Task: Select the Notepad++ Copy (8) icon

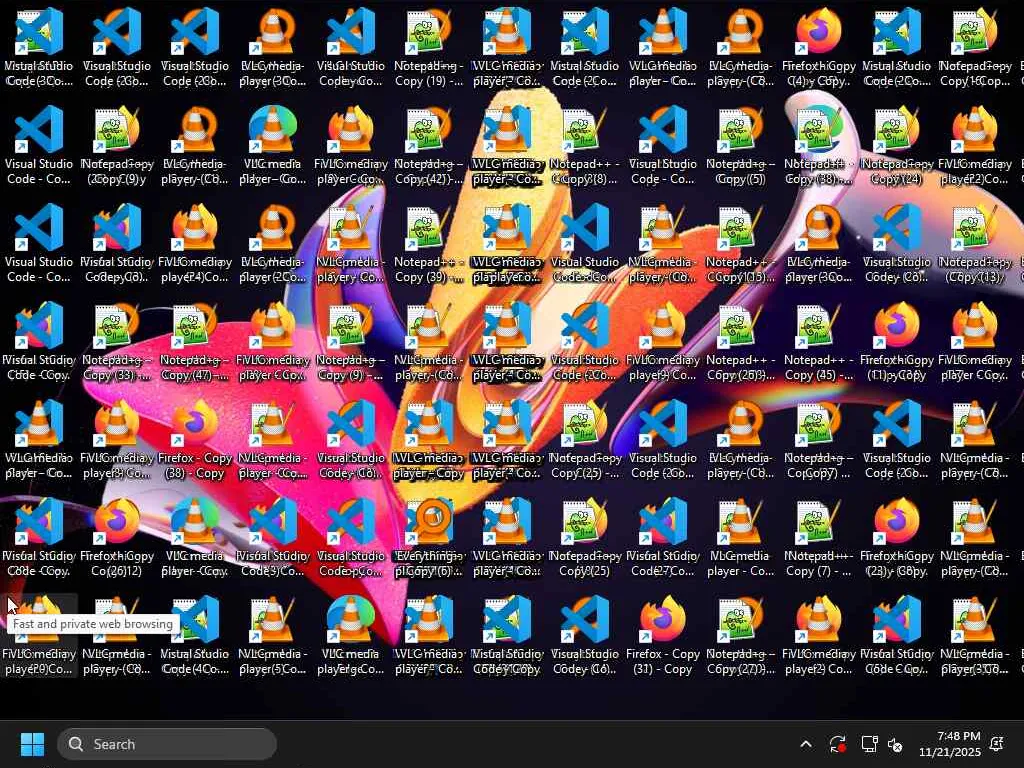Action: tap(584, 147)
